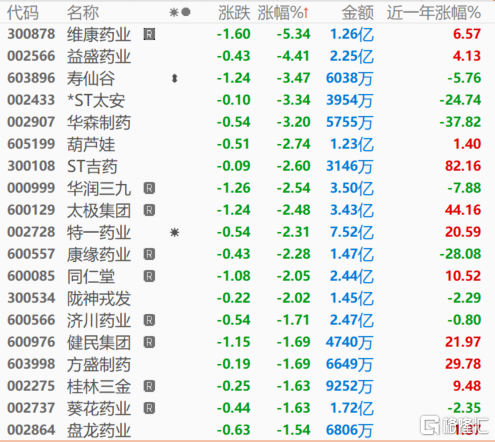
Task: Click the up-down arrow marker in 寿仙谷 row
Action: (x=174, y=79)
